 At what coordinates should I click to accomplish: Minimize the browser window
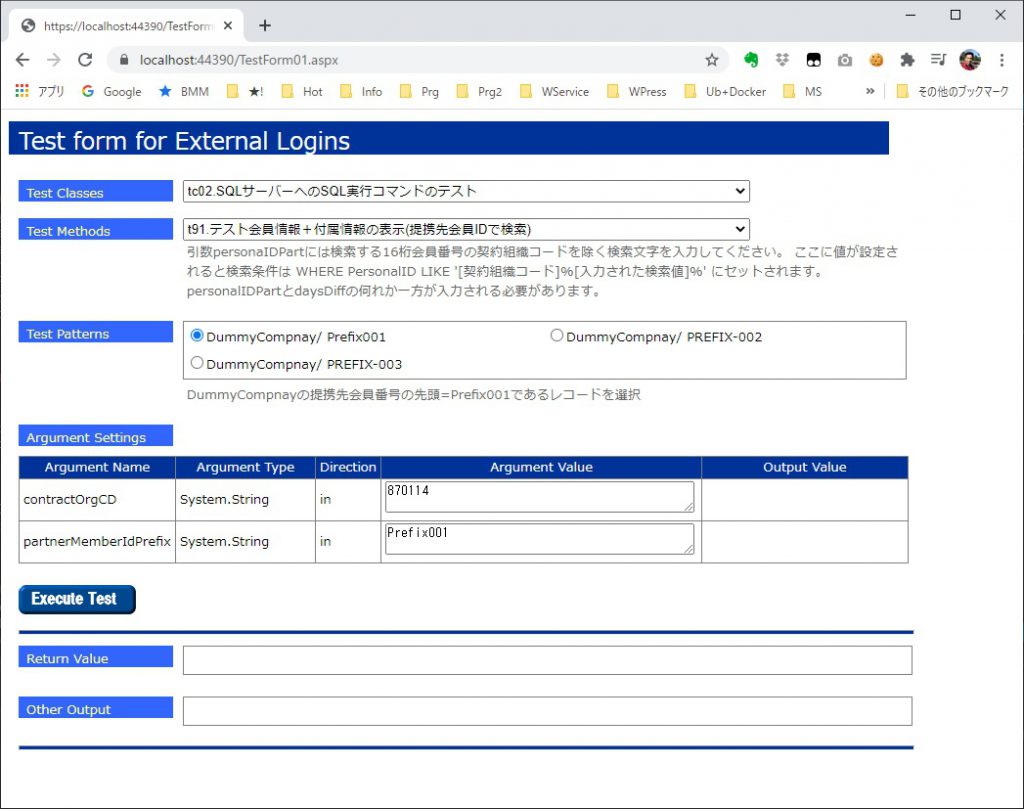910,15
